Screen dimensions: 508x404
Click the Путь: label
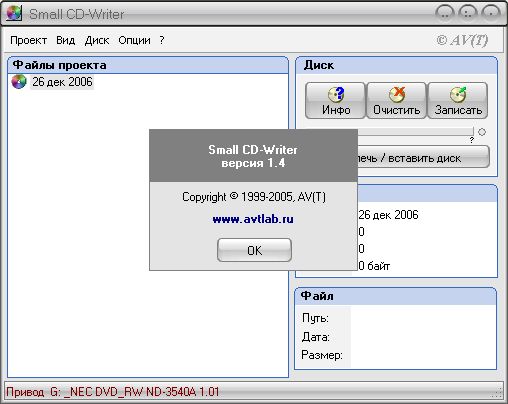click(x=315, y=318)
